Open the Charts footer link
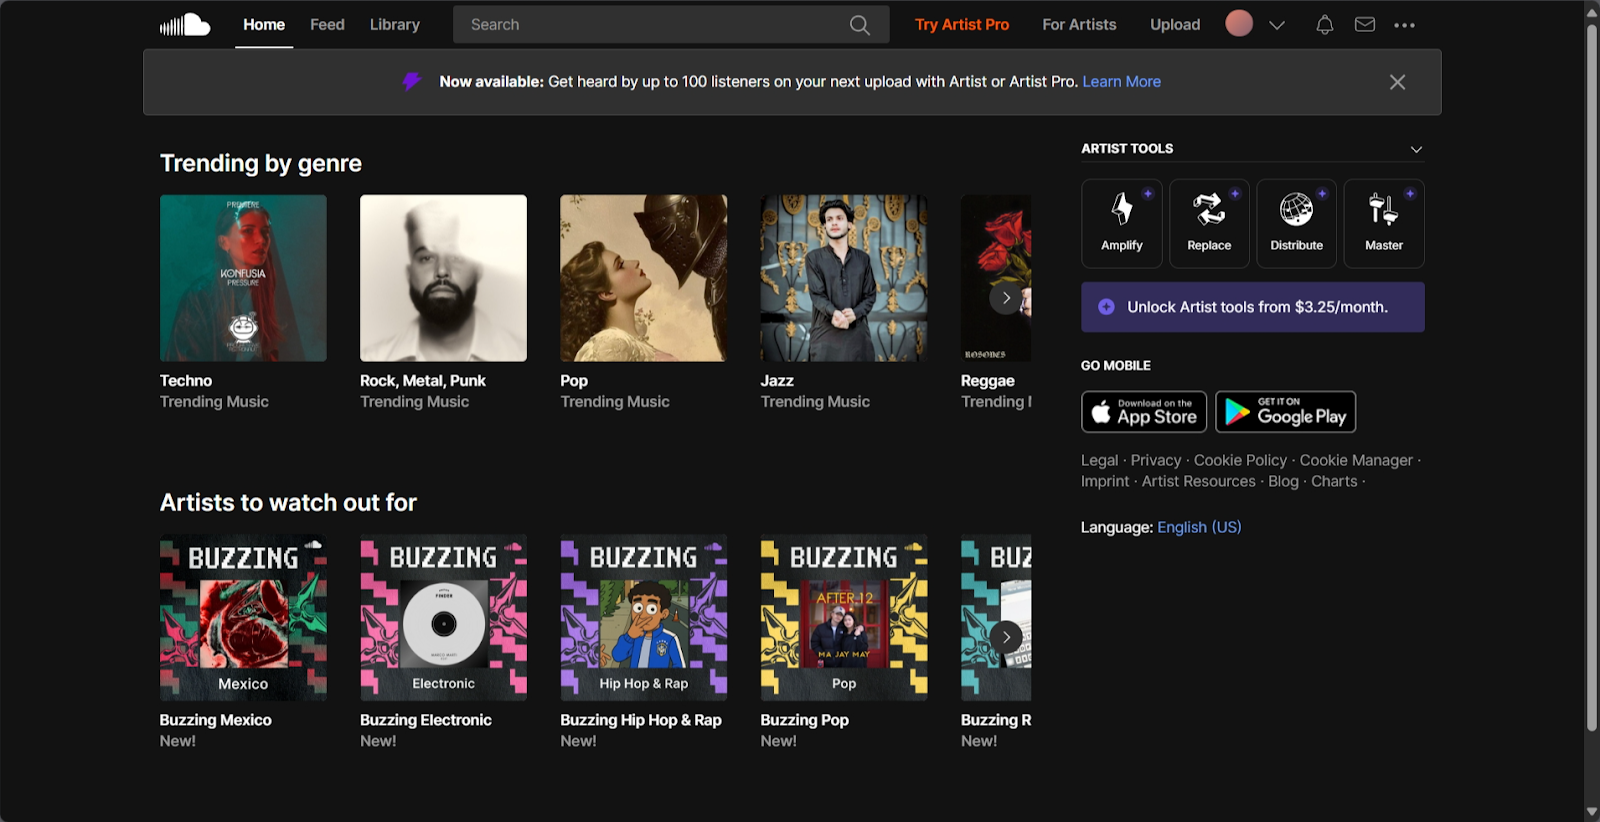Screen dimensions: 1600x822 tap(1334, 481)
